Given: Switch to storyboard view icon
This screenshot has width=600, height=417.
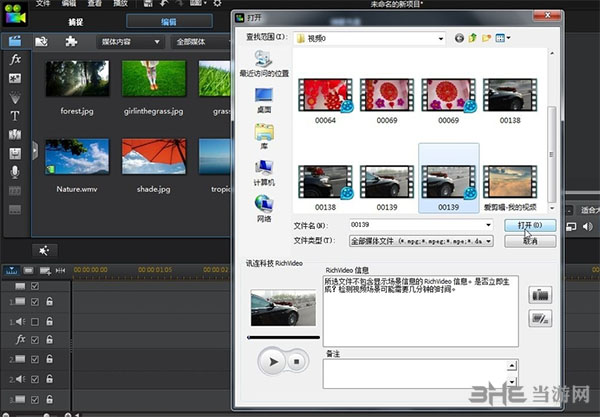Looking at the screenshot, I should tap(28, 270).
